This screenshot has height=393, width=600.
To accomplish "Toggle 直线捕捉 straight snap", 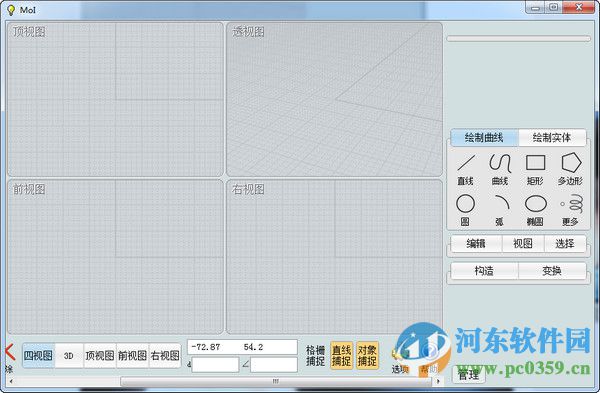I will click(x=341, y=355).
